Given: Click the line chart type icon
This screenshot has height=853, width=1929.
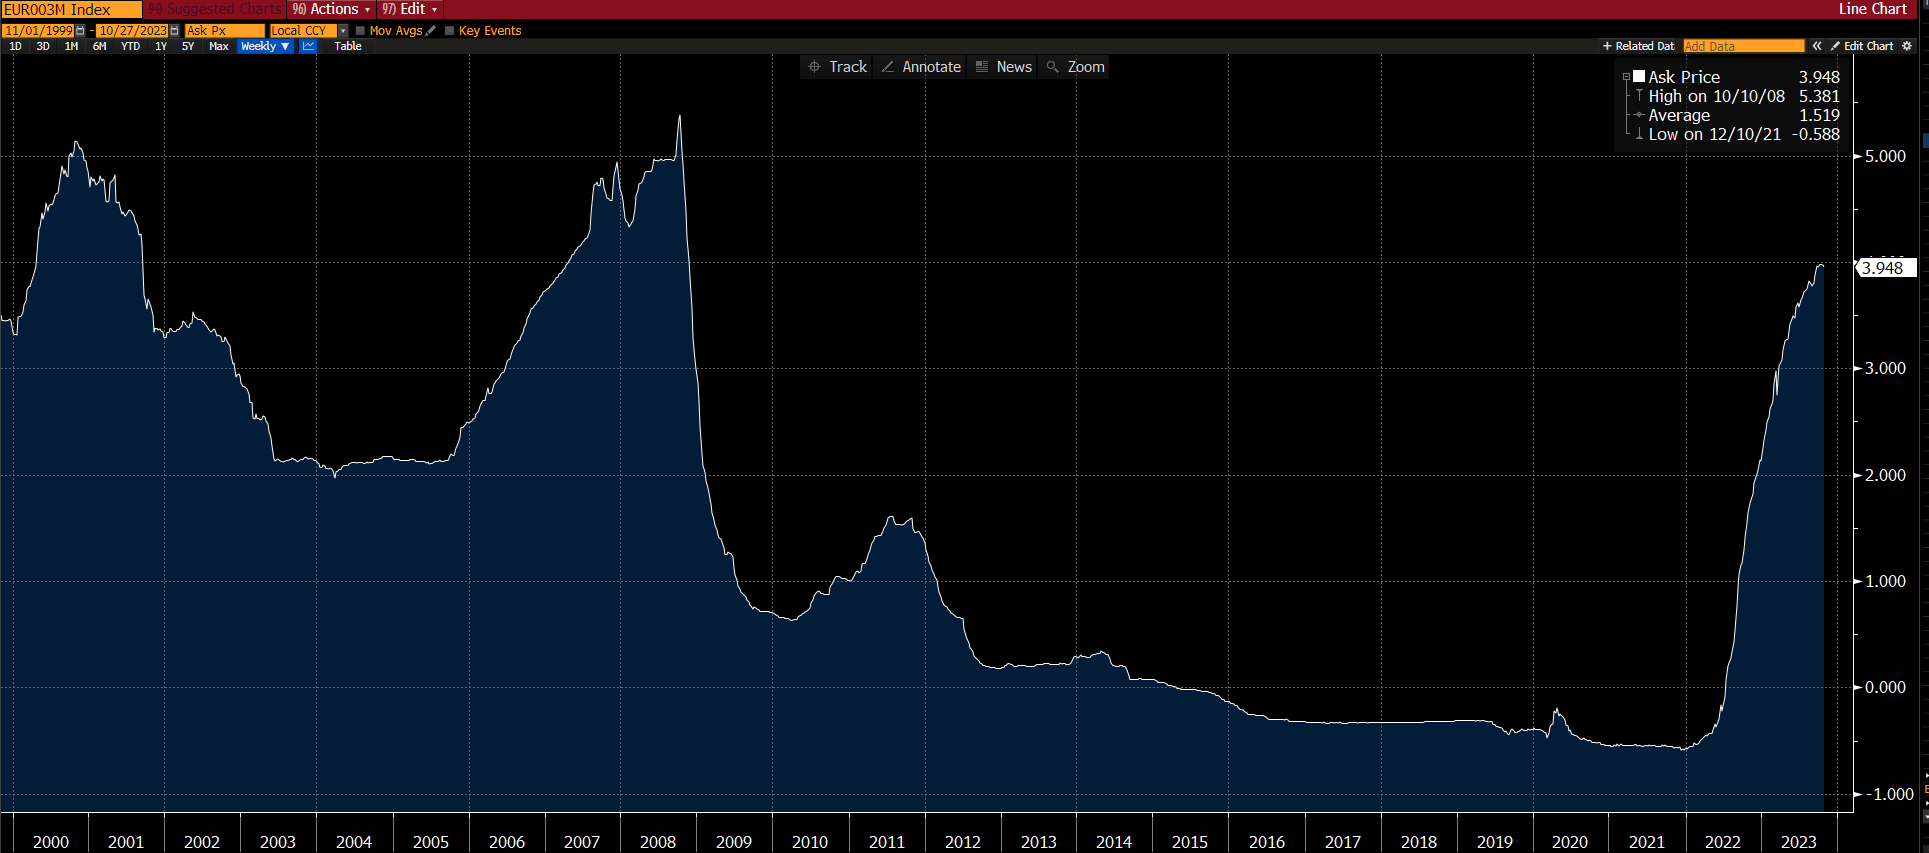Looking at the screenshot, I should 308,46.
